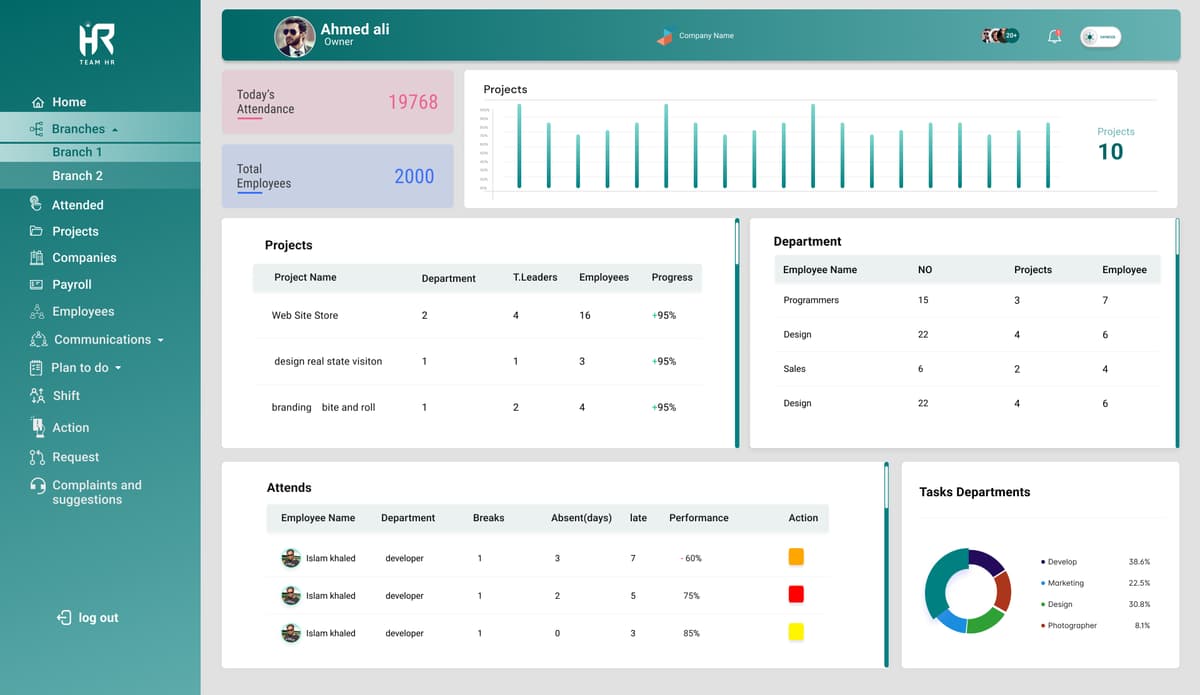Image resolution: width=1200 pixels, height=695 pixels.
Task: Click the Projects folder icon in sidebar
Action: (37, 231)
